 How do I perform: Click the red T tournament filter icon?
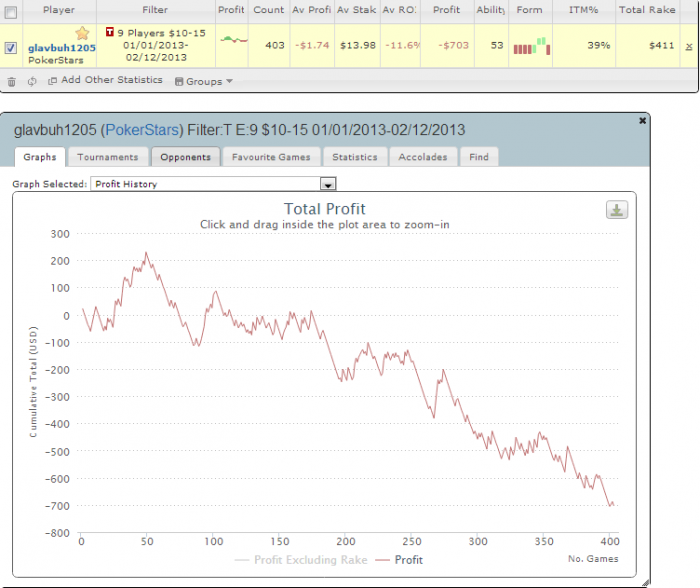point(110,32)
